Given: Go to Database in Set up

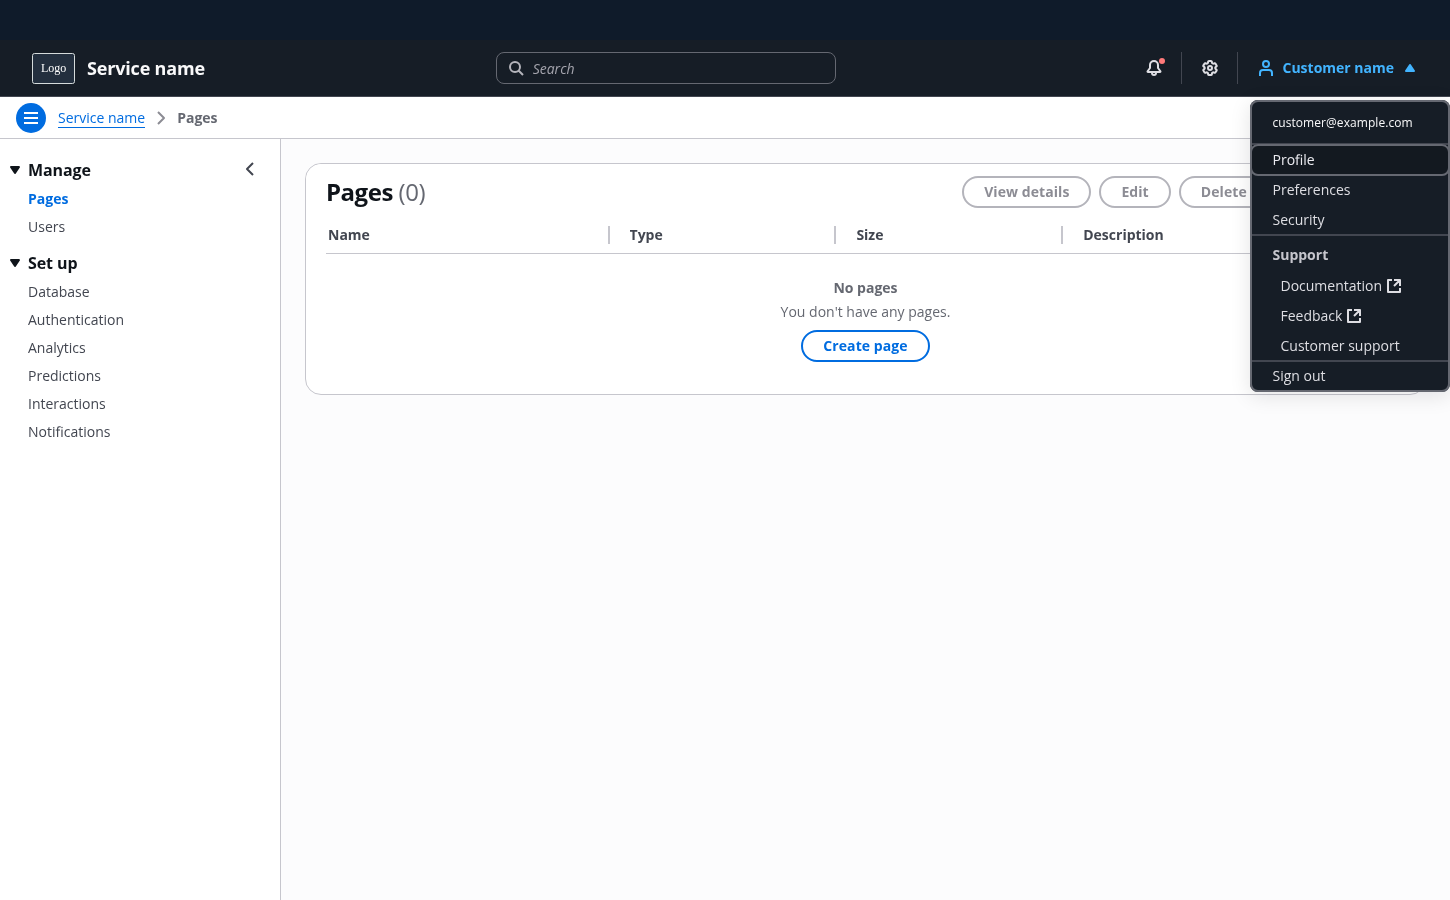Looking at the screenshot, I should 59,292.
